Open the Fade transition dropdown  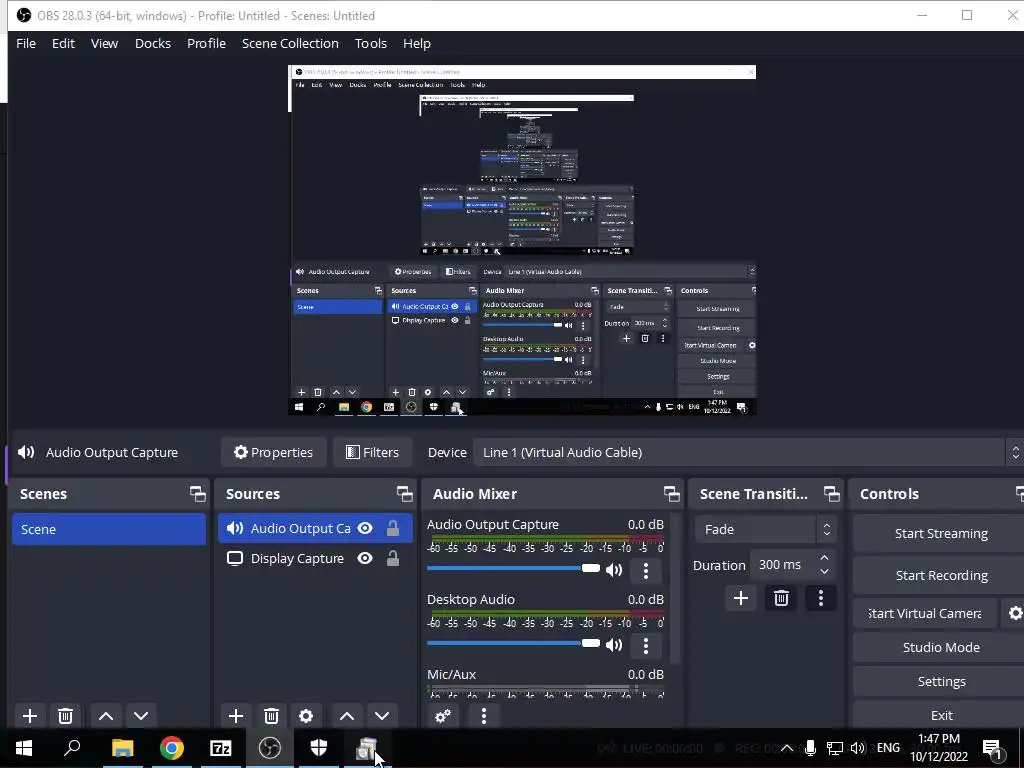(x=765, y=530)
